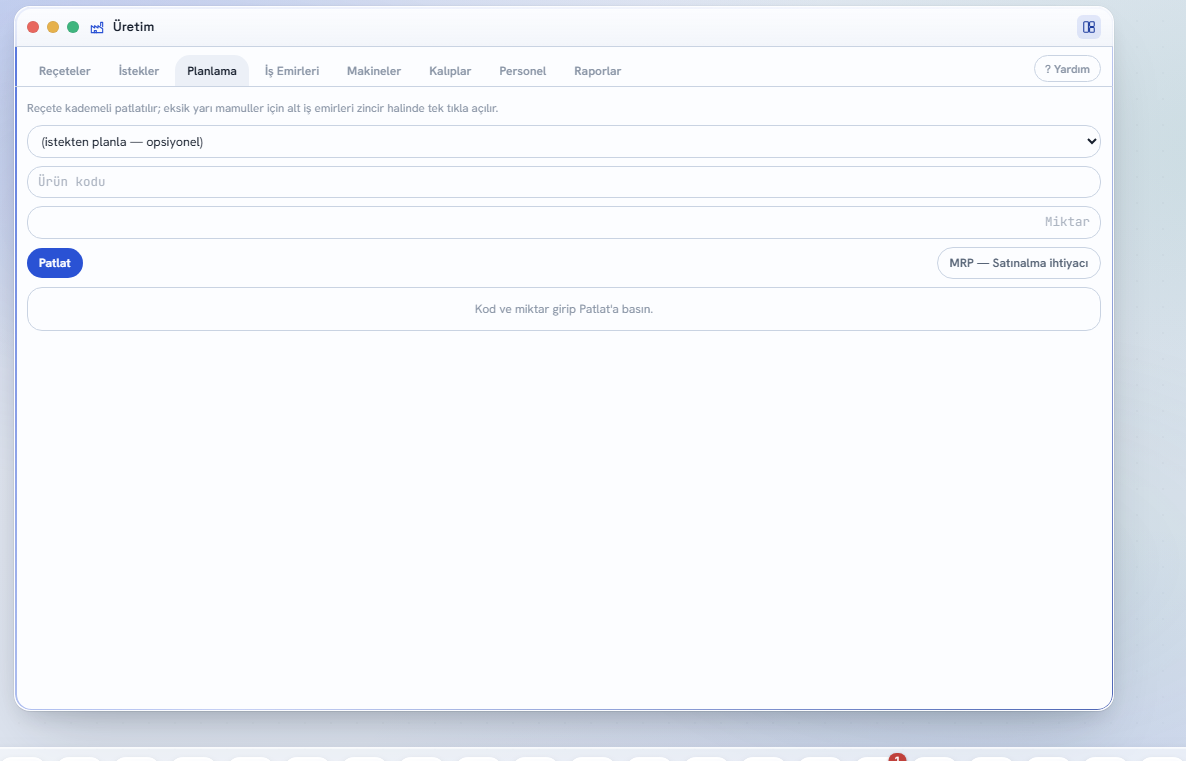Select the Planlama tab
Screen dimensions: 1186x761
click(x=212, y=71)
